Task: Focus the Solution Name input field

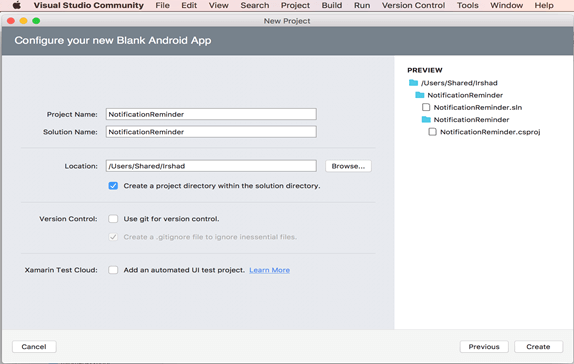Action: [211, 131]
